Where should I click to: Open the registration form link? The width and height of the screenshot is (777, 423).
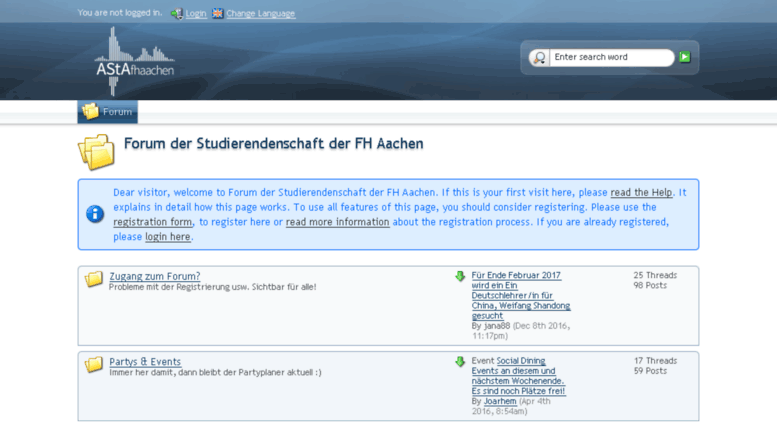(x=153, y=222)
